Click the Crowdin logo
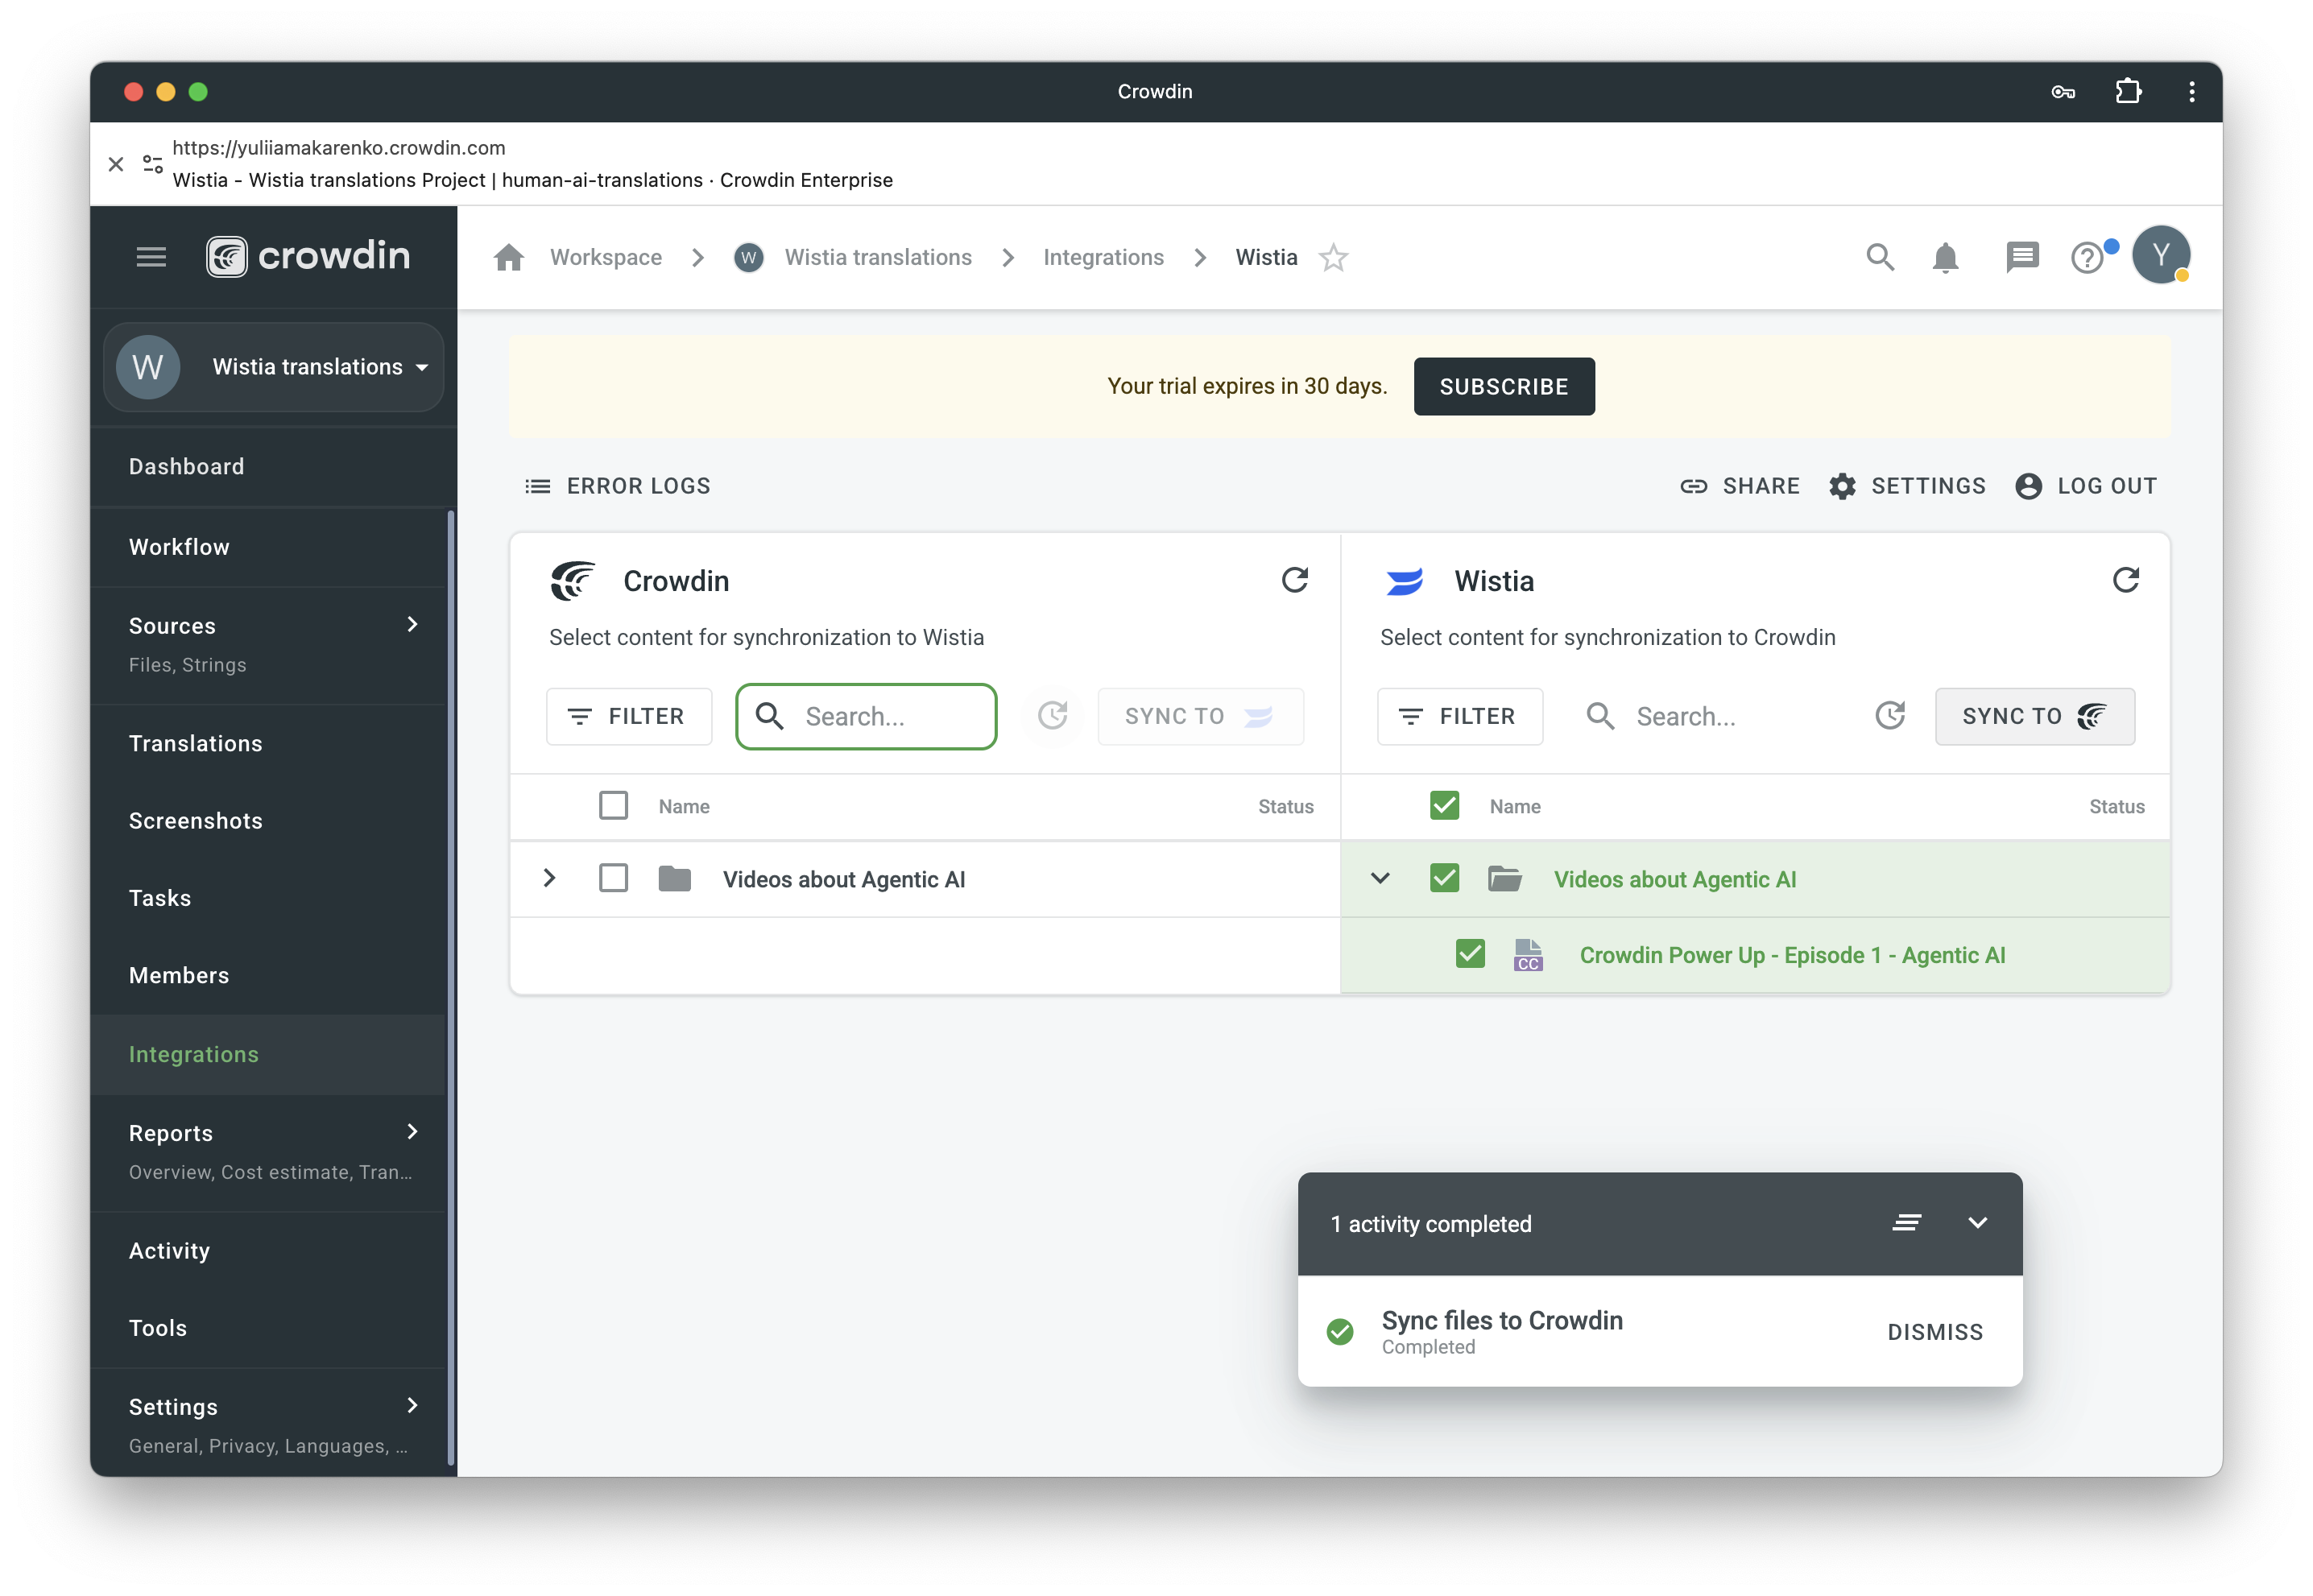Viewport: 2313px width, 1596px height. 308,256
